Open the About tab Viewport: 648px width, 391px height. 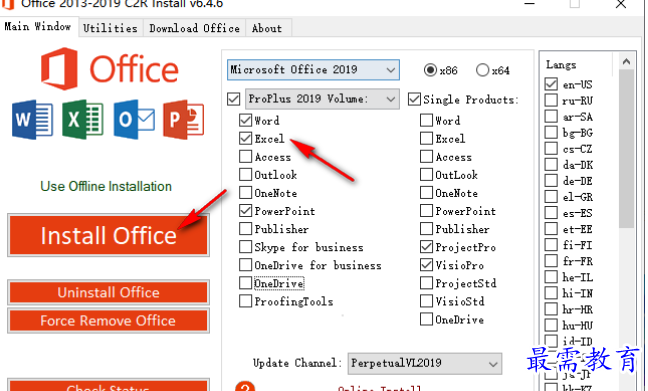(267, 28)
